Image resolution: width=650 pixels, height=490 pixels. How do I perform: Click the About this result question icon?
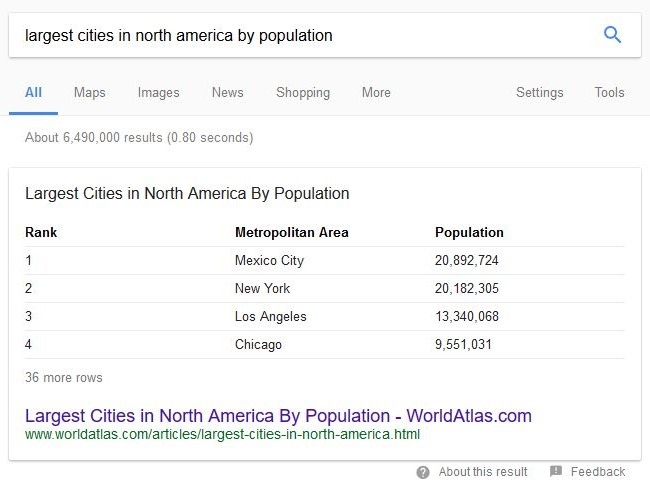423,472
